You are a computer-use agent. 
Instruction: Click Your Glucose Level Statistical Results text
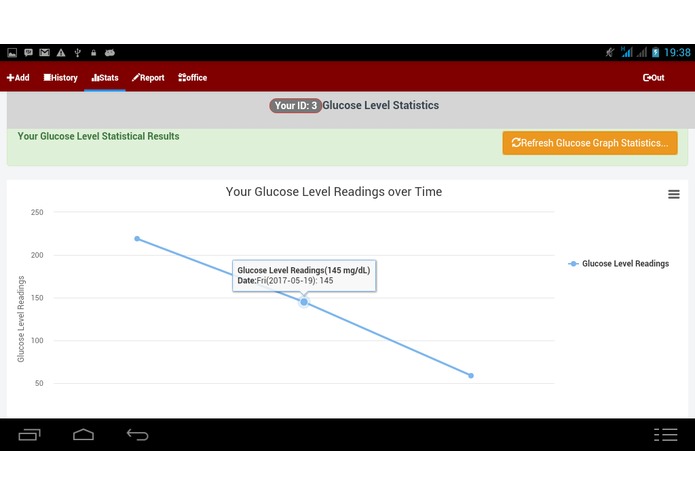pyautogui.click(x=98, y=136)
